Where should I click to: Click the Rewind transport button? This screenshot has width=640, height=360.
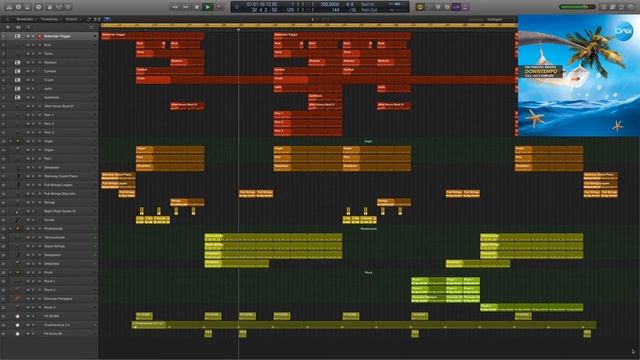point(175,7)
